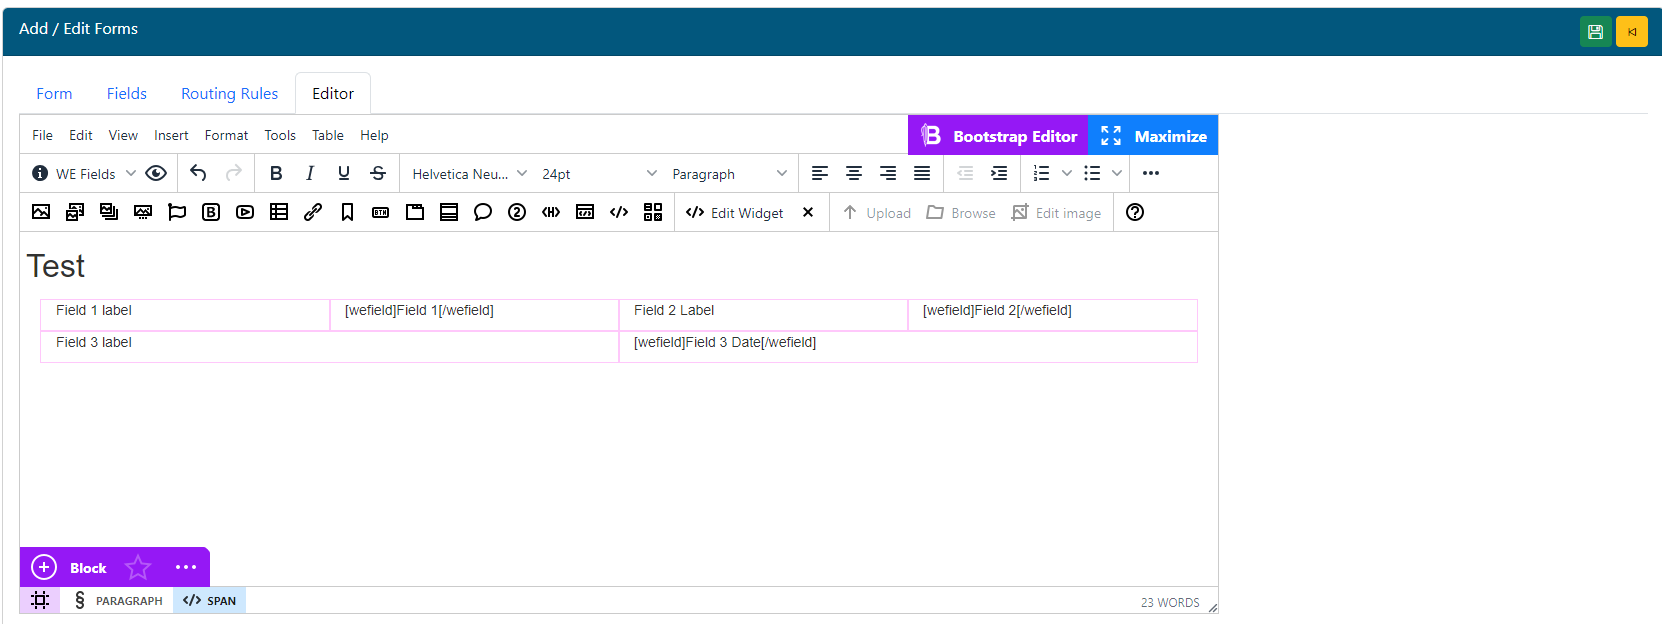Insert image using the picture icon

pos(41,212)
